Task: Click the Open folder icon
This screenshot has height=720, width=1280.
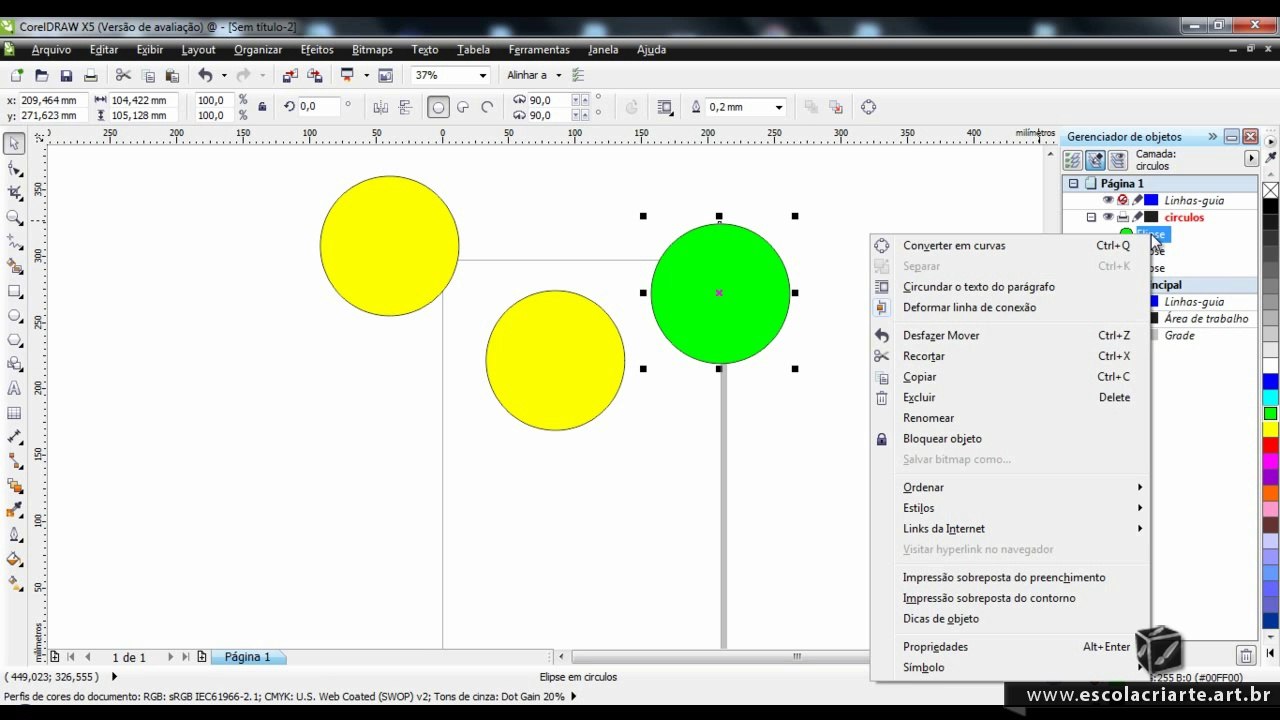Action: point(41,75)
